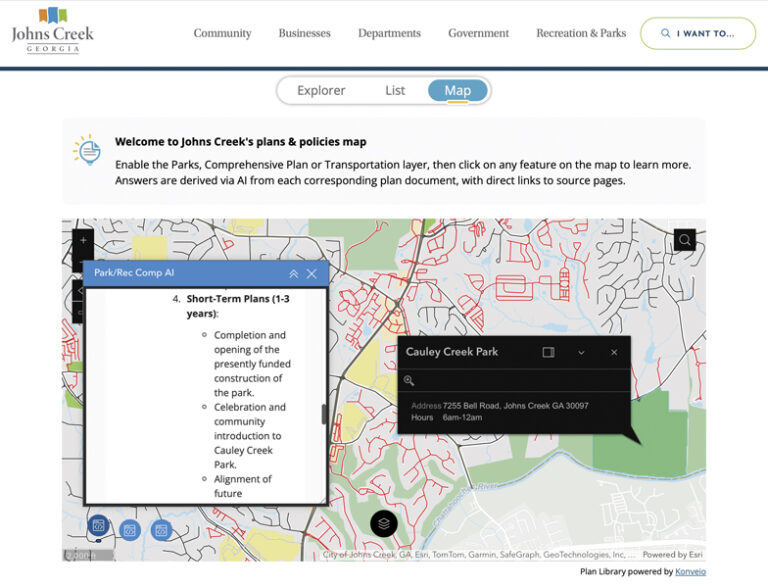Click the rightmost blue embed widget icon

click(161, 530)
